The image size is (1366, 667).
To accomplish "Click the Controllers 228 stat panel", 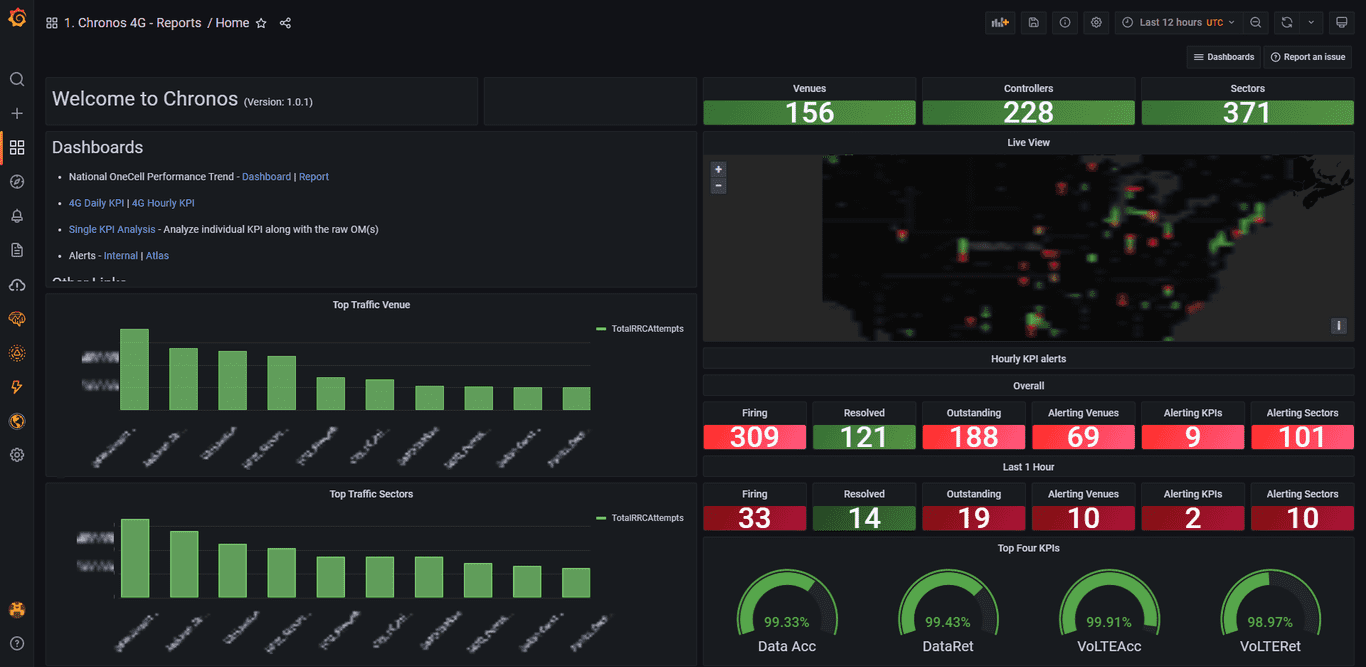I will 1028,103.
